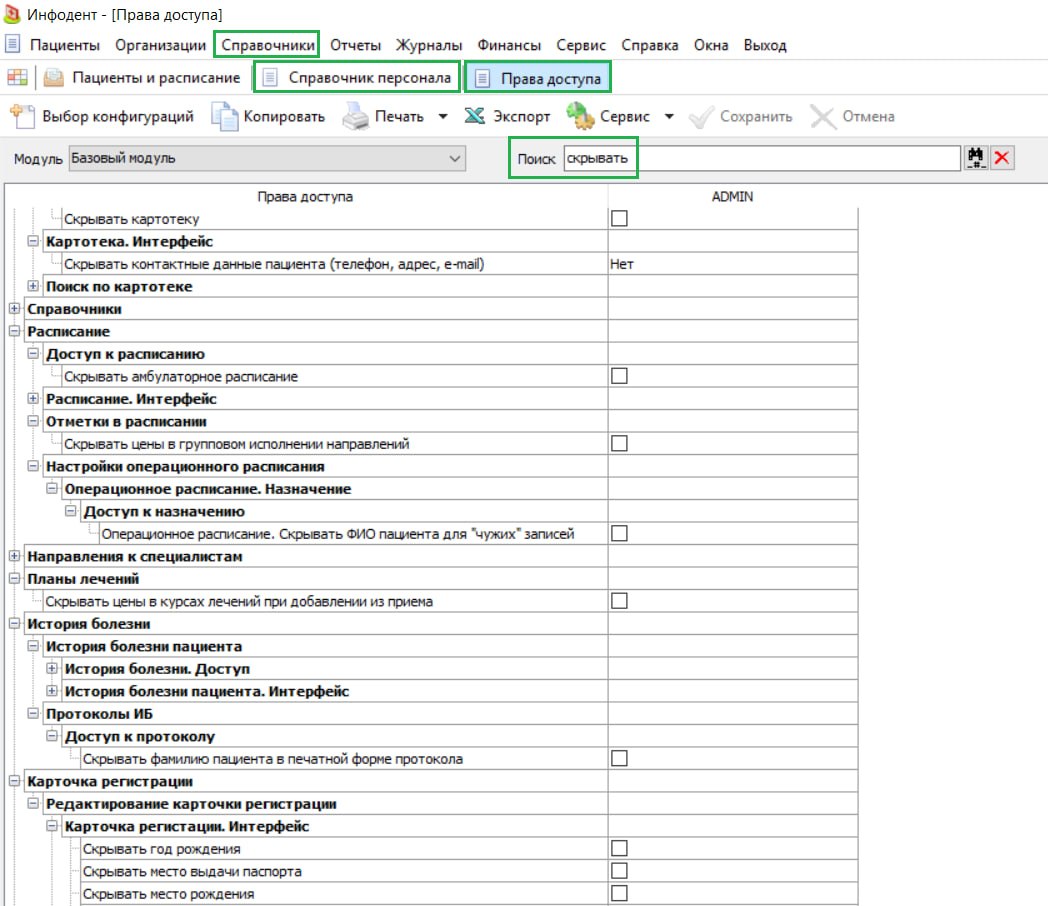
Task: Expand the Справочники tree node
Action: tap(15, 309)
